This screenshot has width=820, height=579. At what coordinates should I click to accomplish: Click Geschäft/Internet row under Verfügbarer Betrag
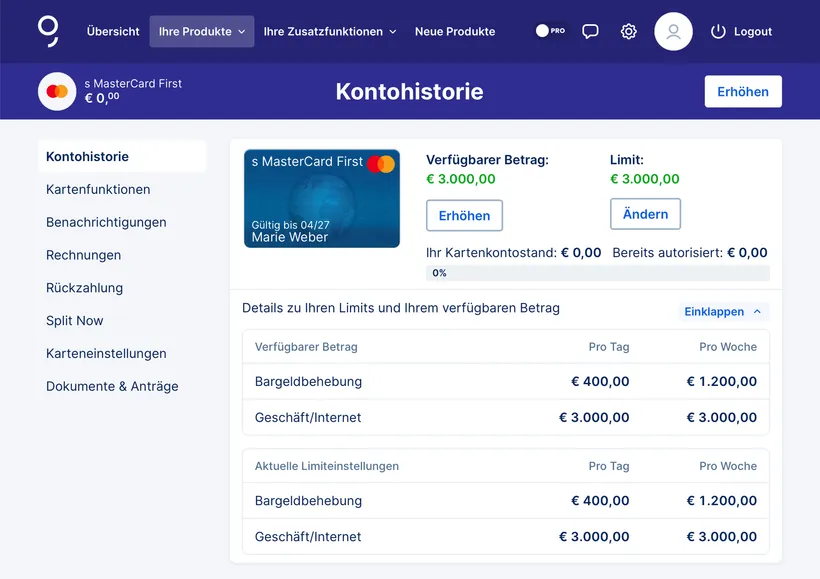coord(506,417)
